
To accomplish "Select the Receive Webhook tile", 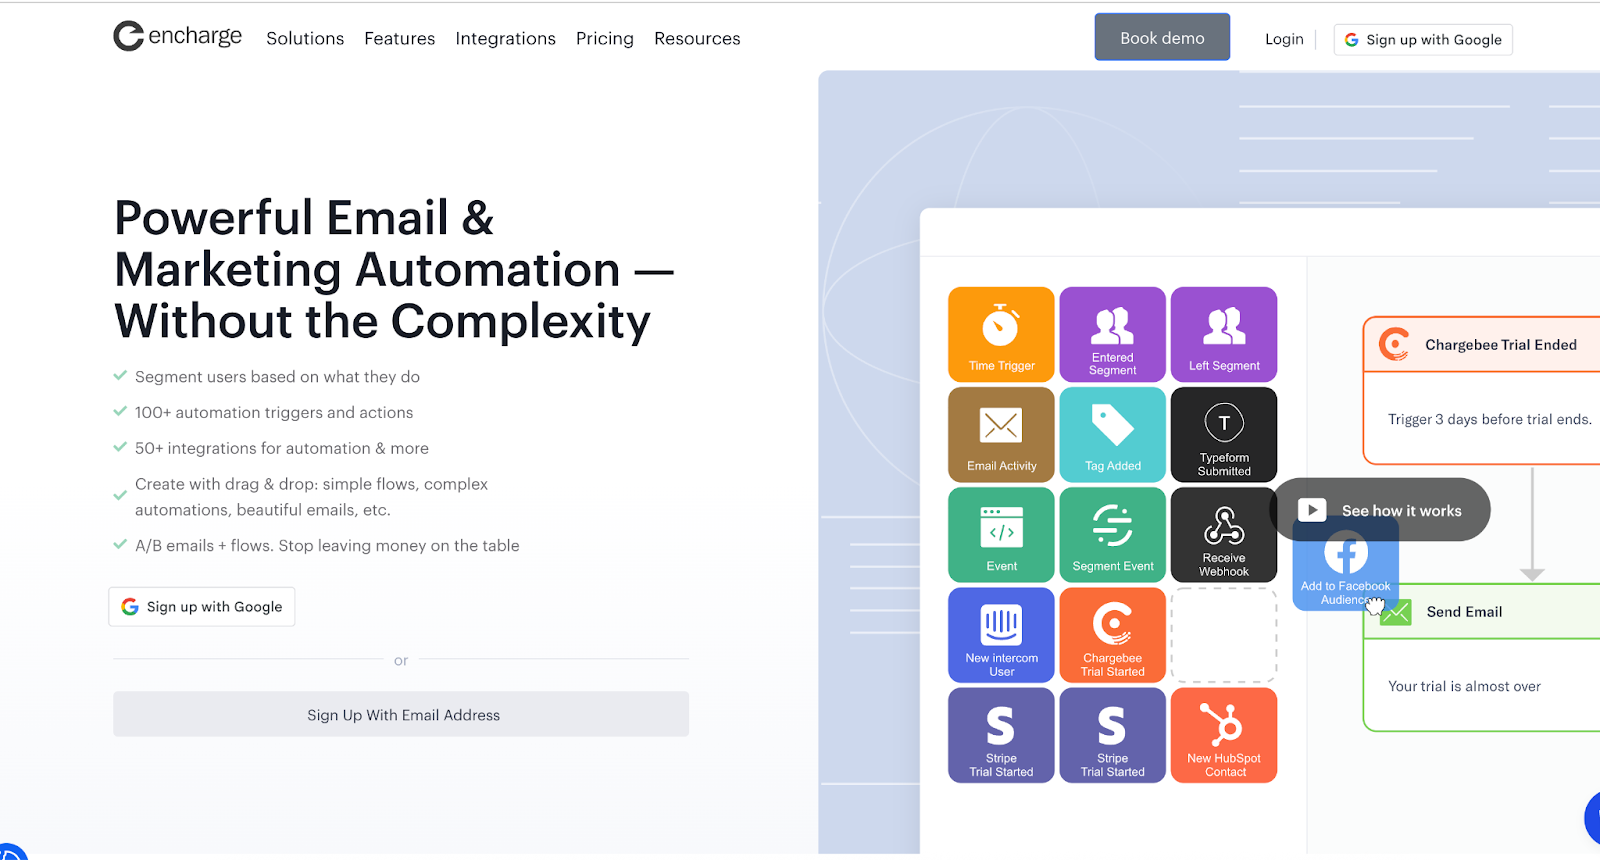I will (1224, 535).
